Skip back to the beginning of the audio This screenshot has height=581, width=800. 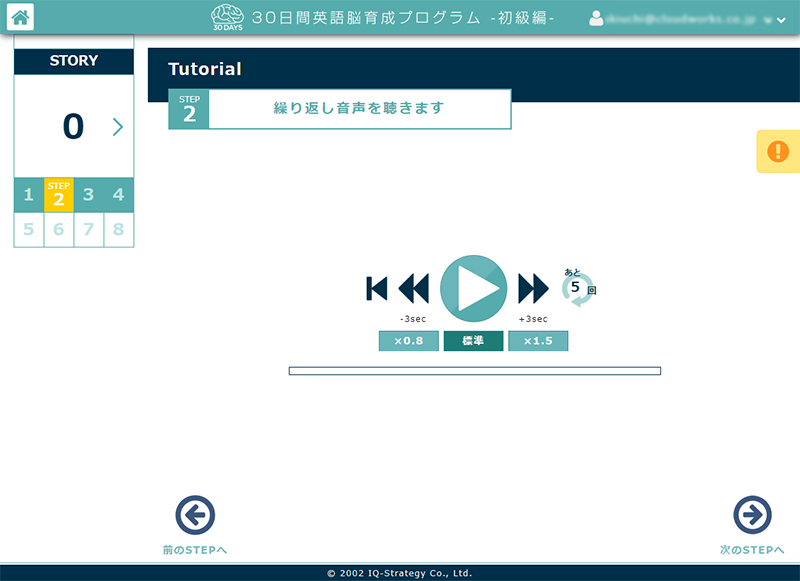tap(377, 288)
